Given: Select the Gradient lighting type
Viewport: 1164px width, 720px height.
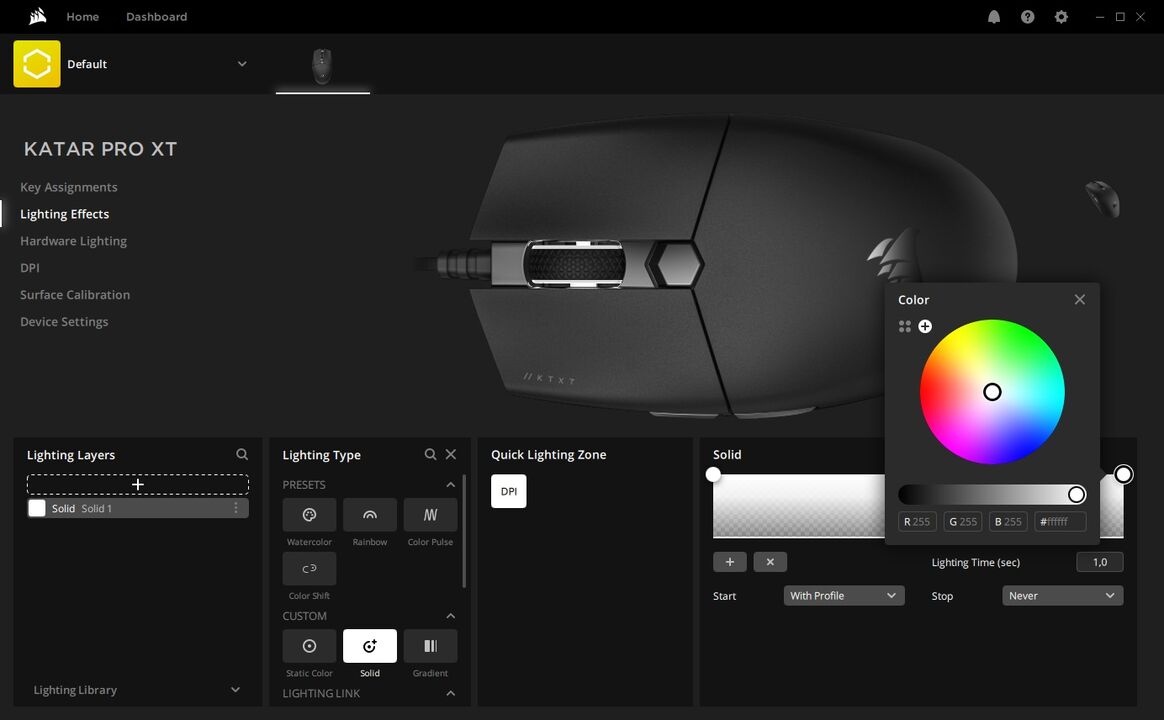Looking at the screenshot, I should 431,646.
